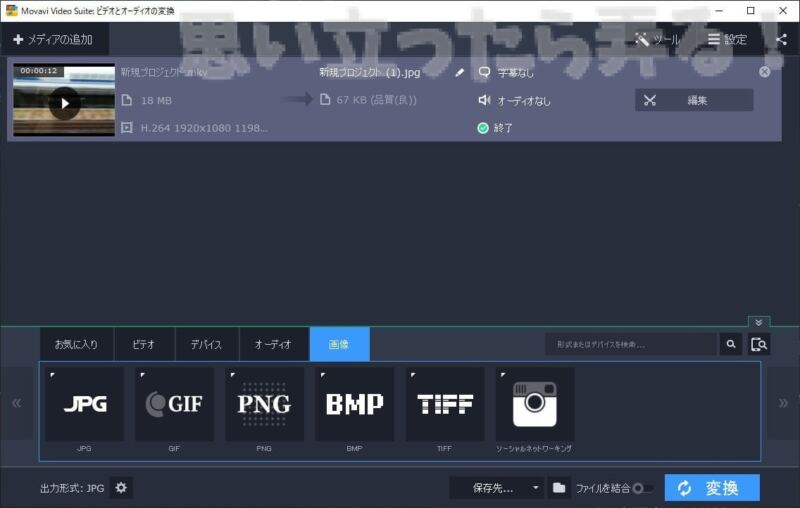This screenshot has height=508, width=800.
Task: Open the subtitles setting (字幕なし)
Action: click(506, 72)
